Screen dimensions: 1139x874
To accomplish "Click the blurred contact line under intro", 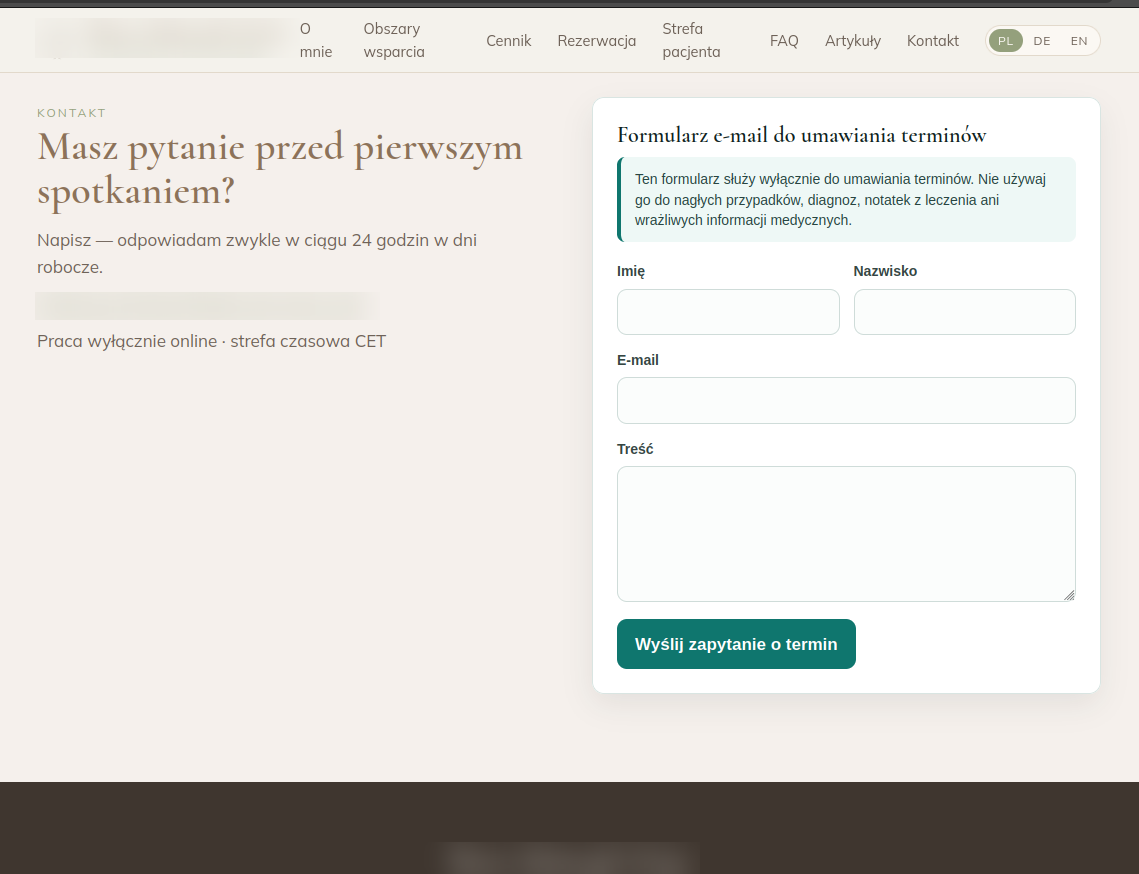I will [207, 306].
